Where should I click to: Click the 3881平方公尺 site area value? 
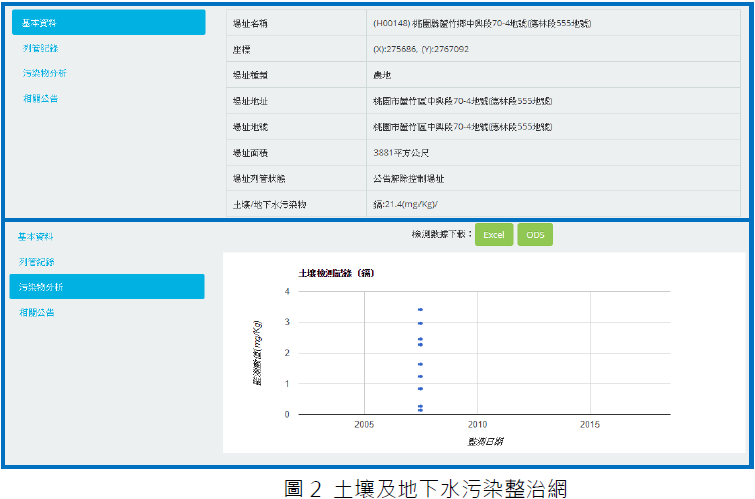[401, 152]
